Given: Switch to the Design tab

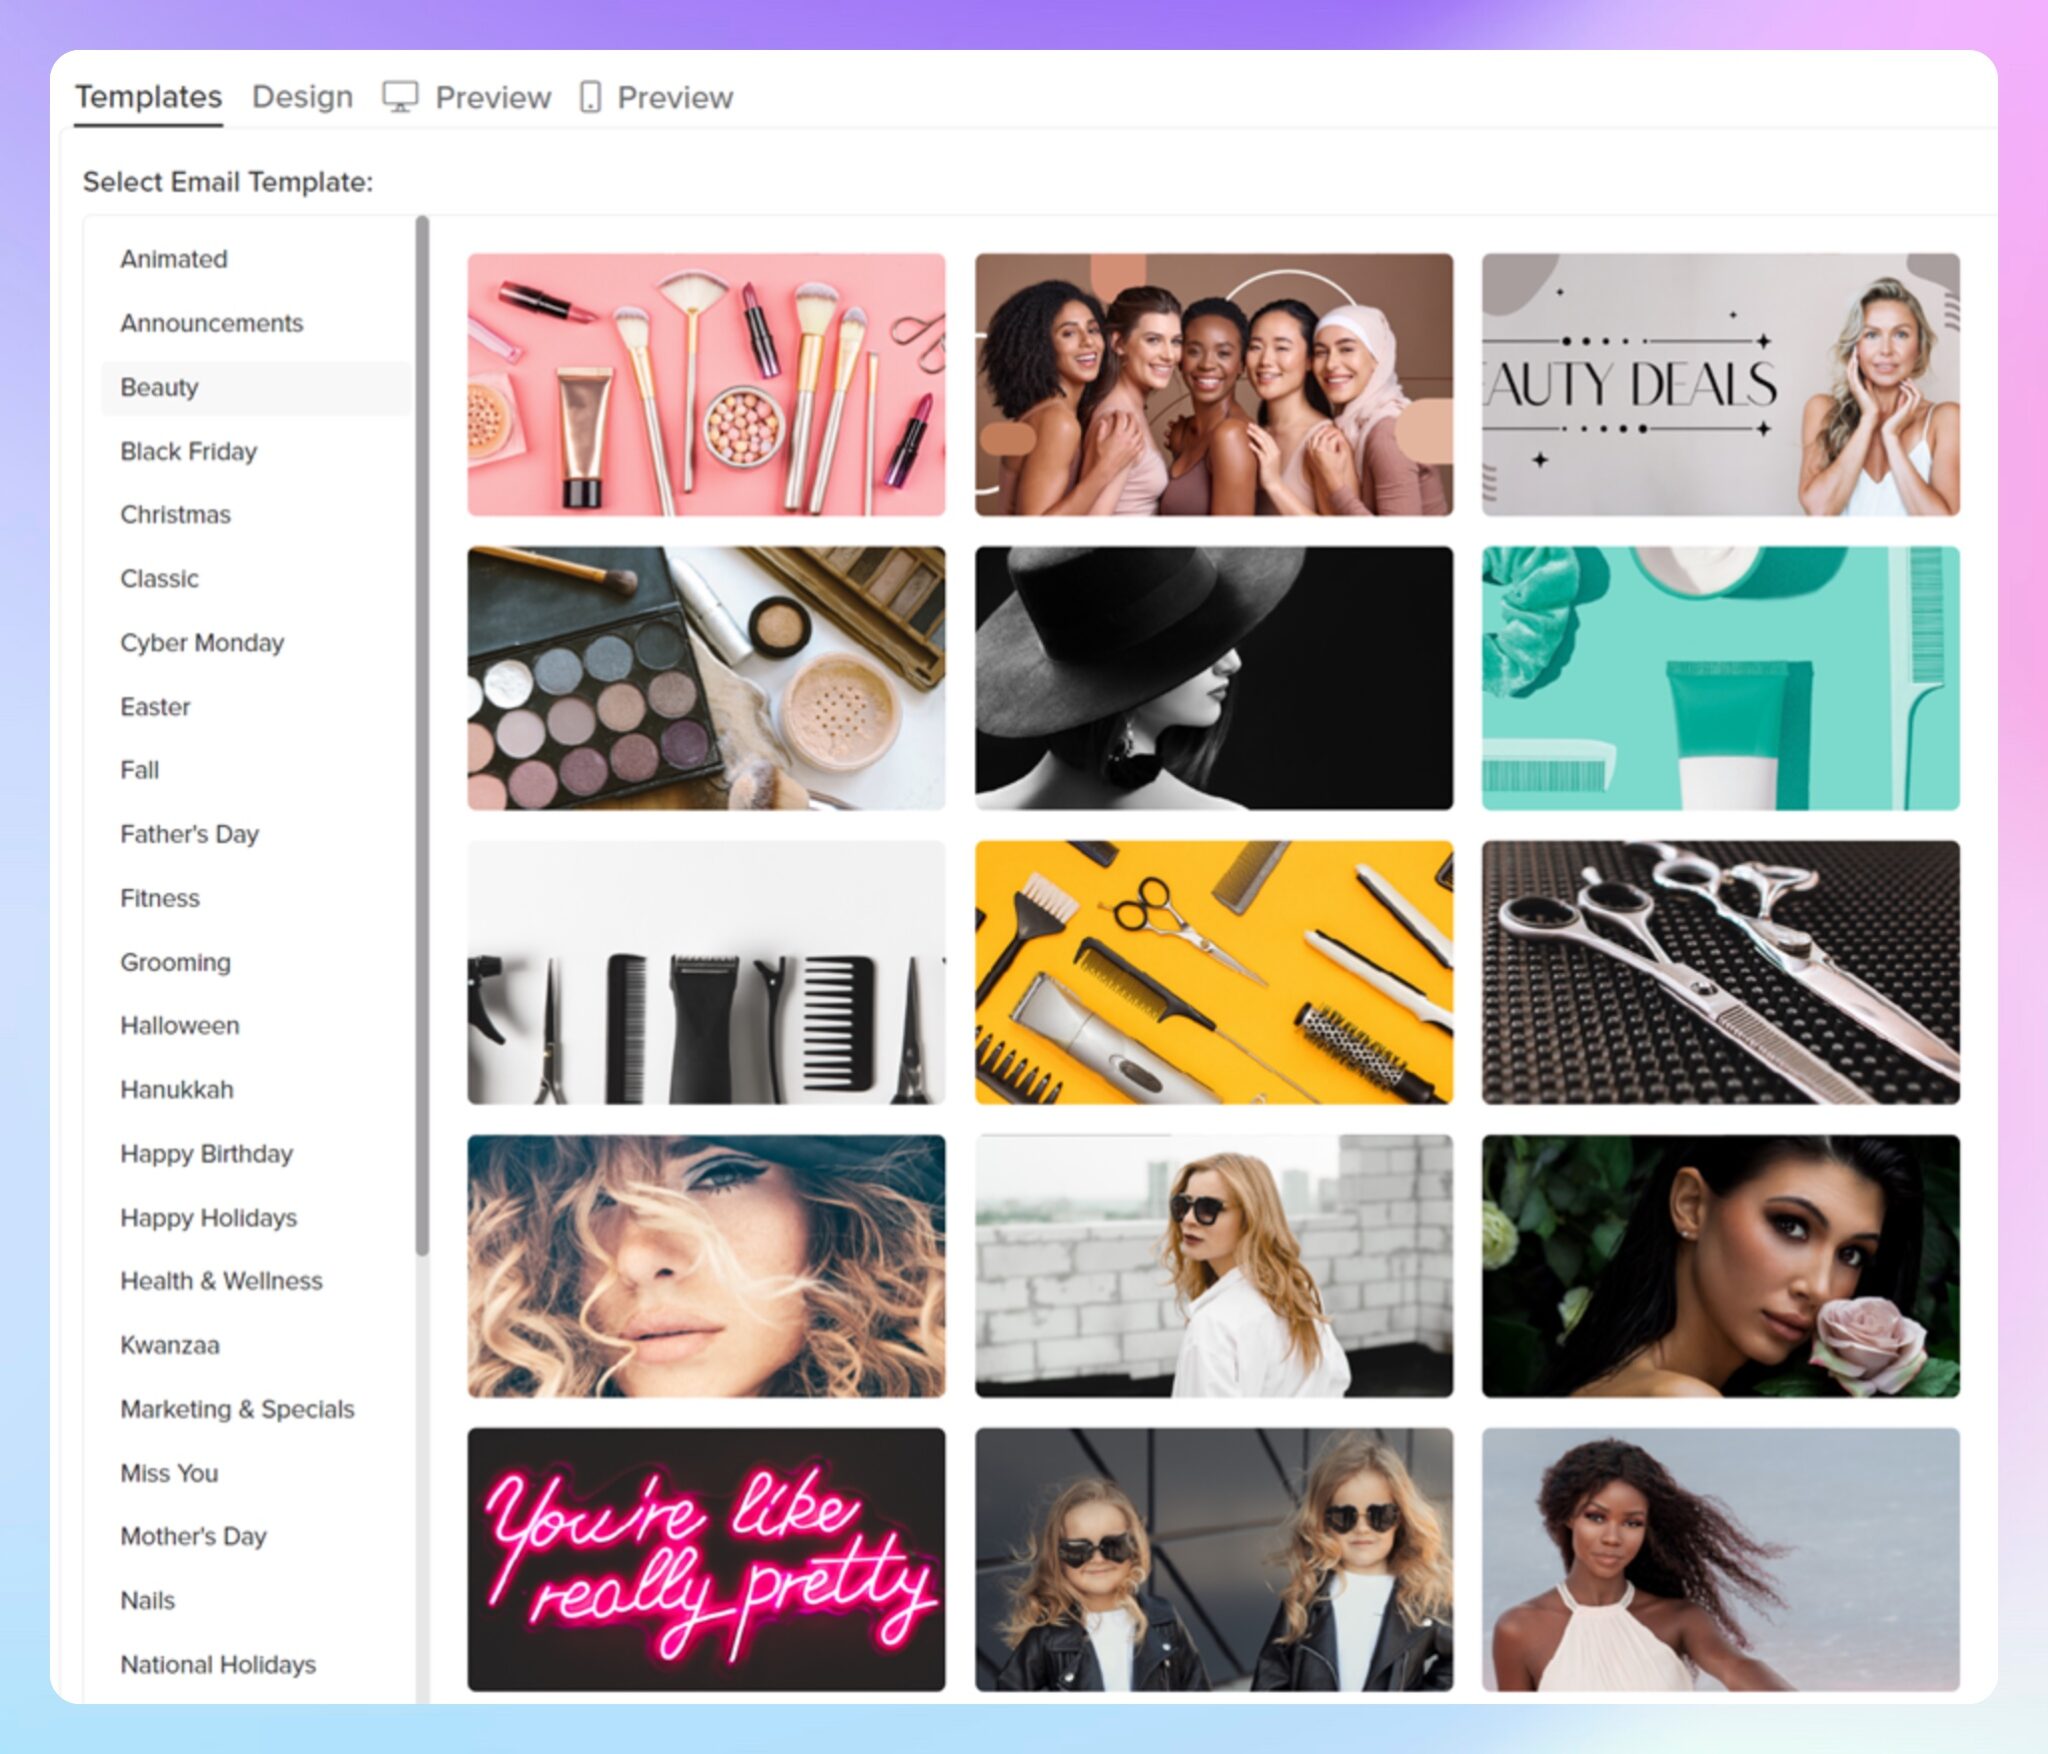Looking at the screenshot, I should [302, 97].
